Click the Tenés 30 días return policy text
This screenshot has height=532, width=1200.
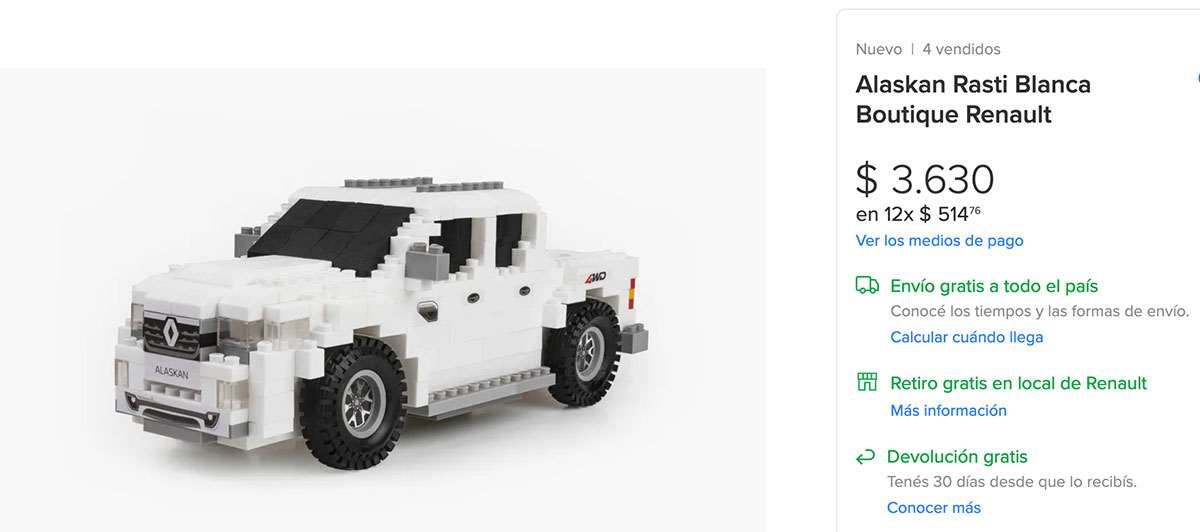click(1012, 482)
